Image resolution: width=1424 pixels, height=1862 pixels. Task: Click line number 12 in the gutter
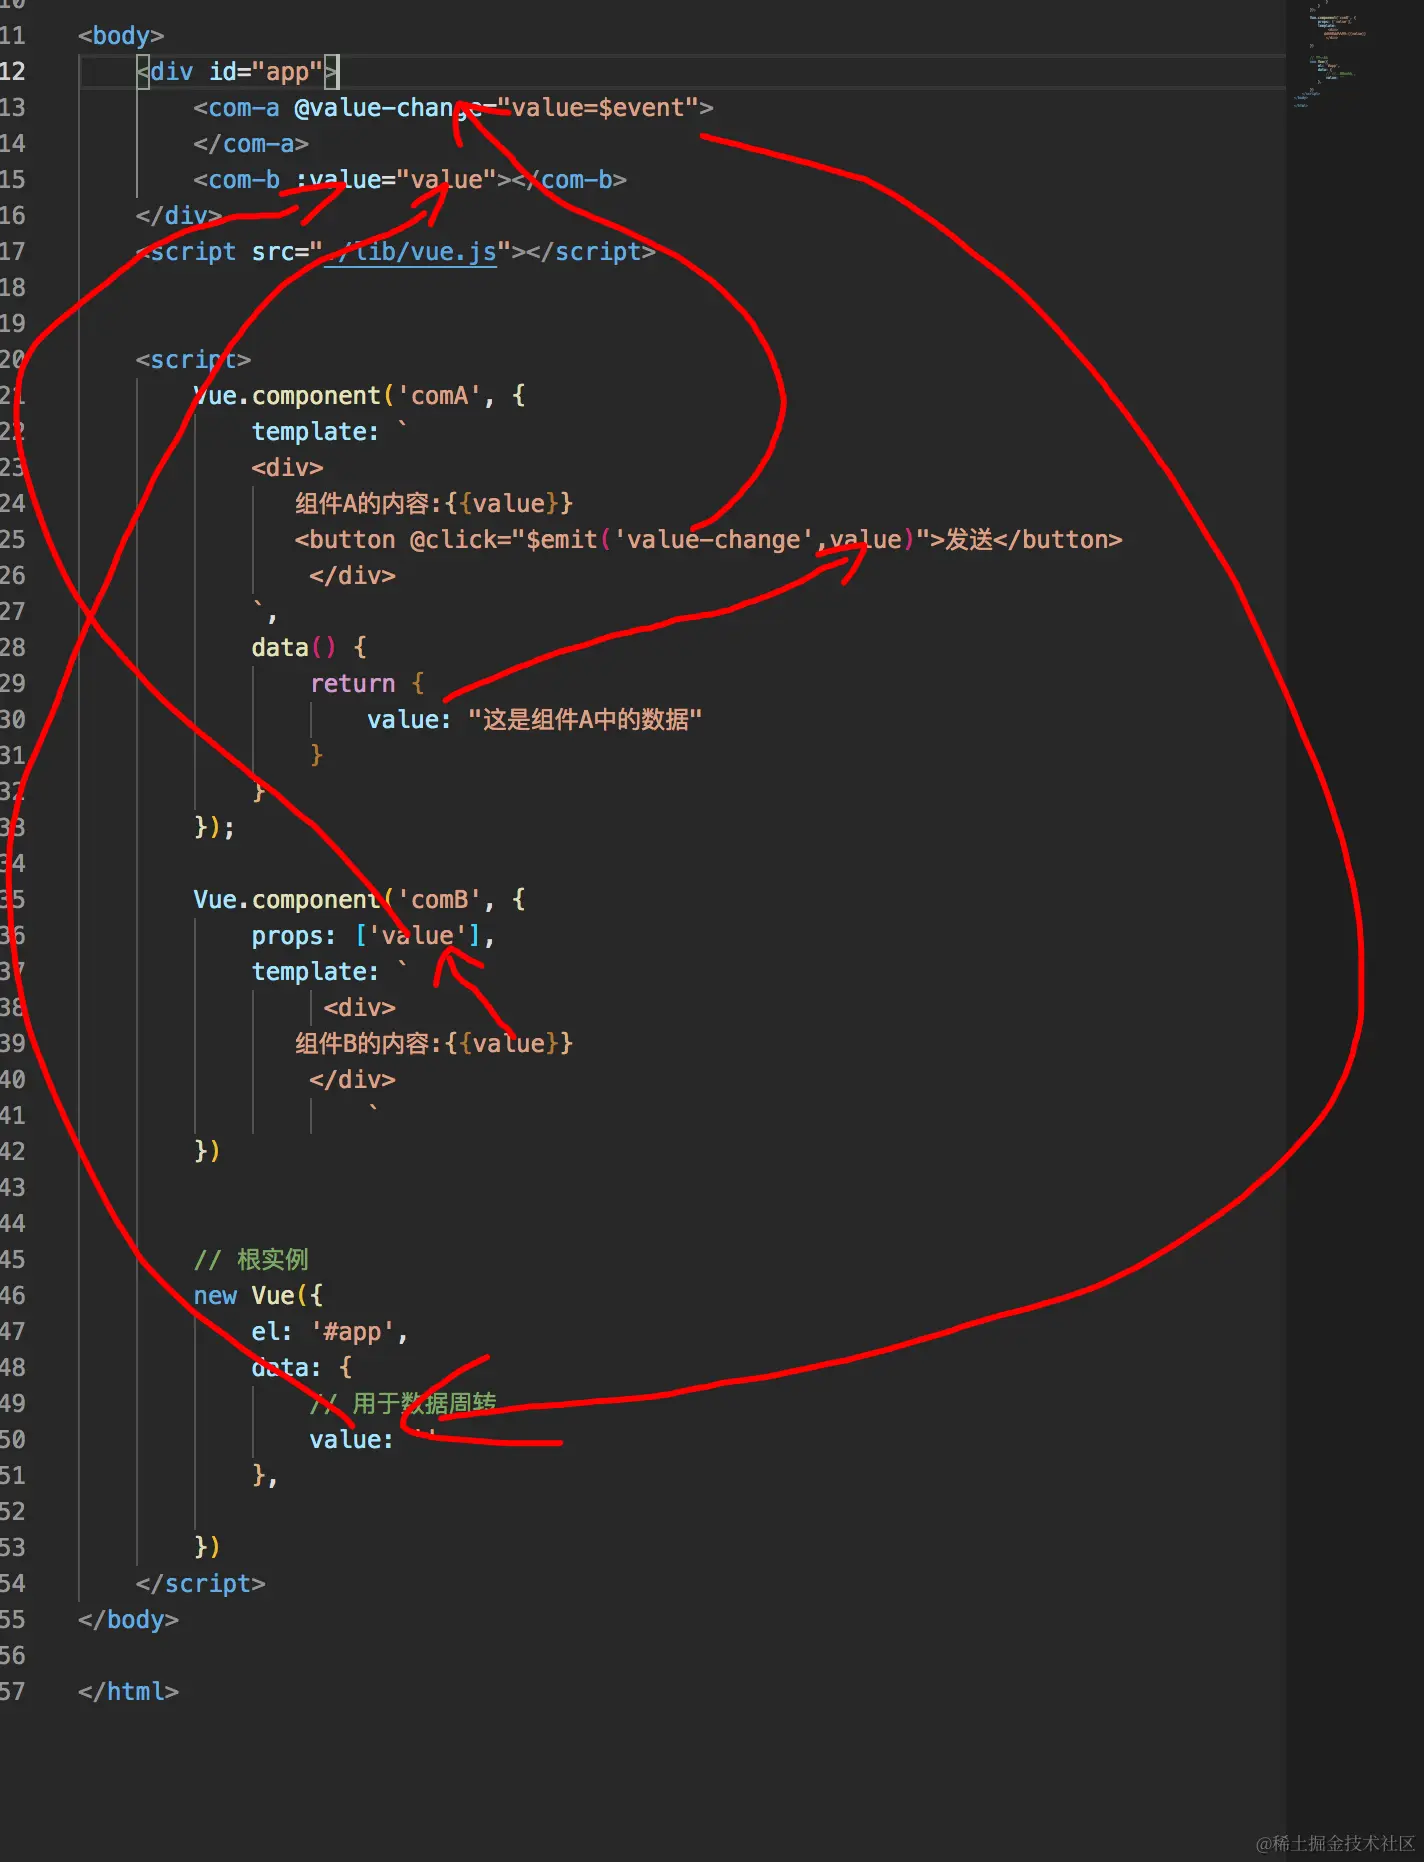[13, 72]
